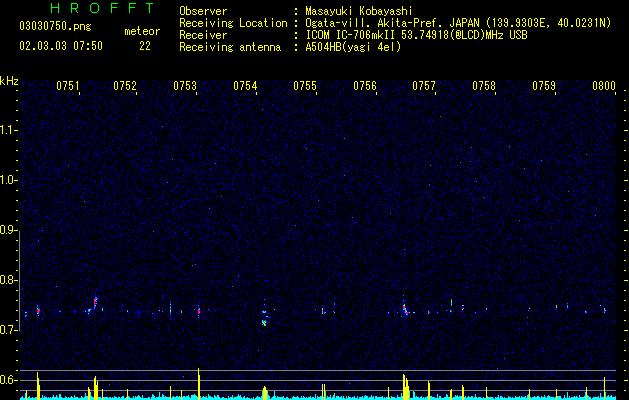
Task: Click the 0751 time marker
Action: [x=68, y=86]
